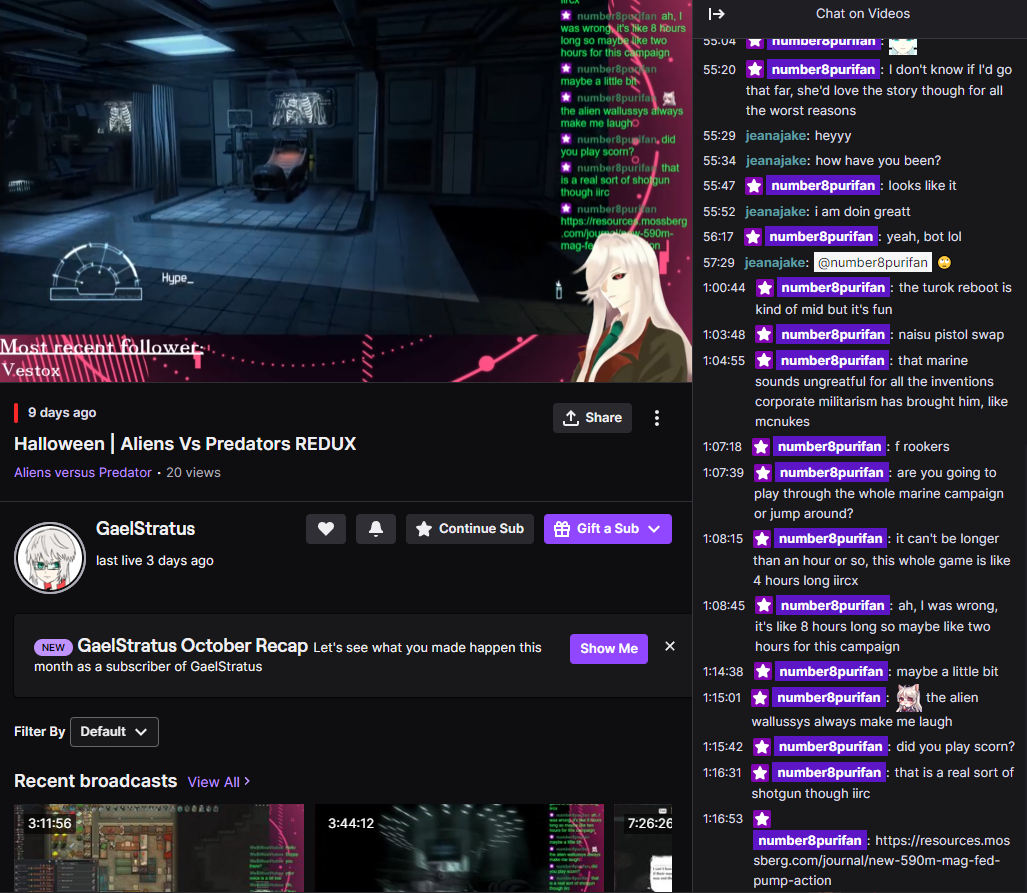Click the subscriber star badge at 55:20
The image size is (1027, 893).
(755, 69)
